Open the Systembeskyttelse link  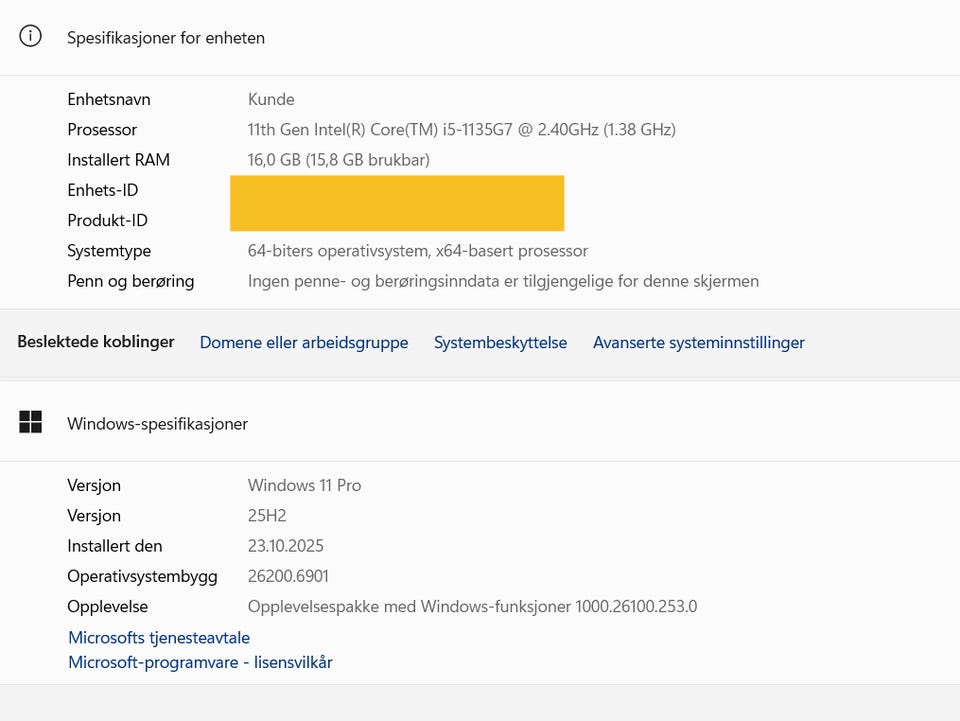(x=500, y=342)
